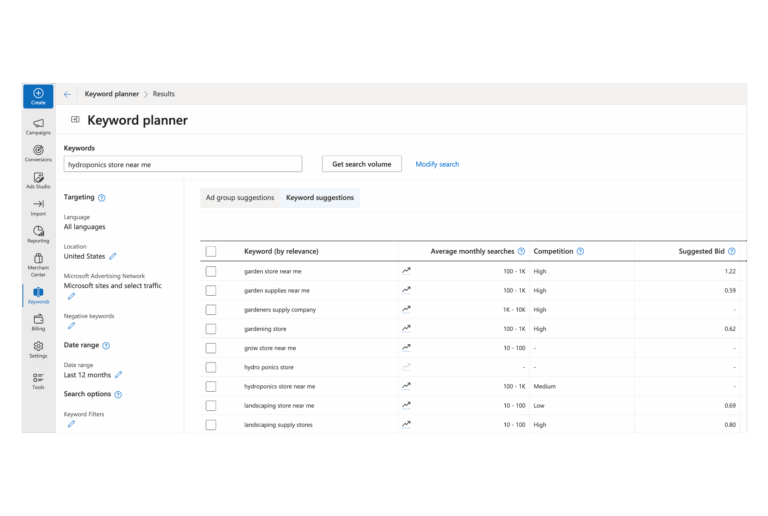Click hydroponics store near me keyword text
Screen dimensions: 768x516
coord(280,386)
